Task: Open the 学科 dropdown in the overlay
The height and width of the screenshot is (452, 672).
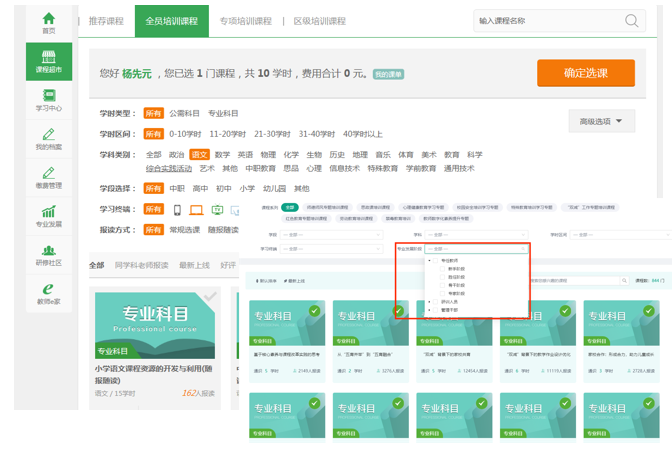Action: coord(476,235)
